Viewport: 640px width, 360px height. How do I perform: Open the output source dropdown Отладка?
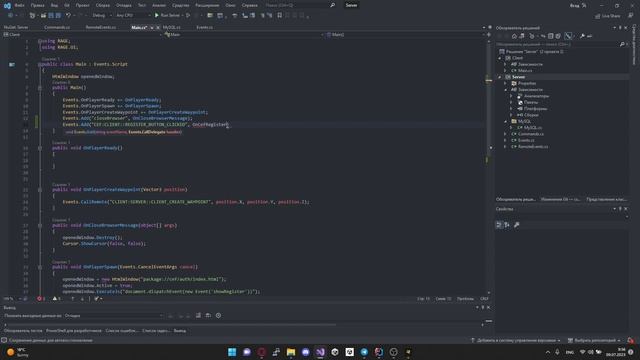click(x=114, y=316)
